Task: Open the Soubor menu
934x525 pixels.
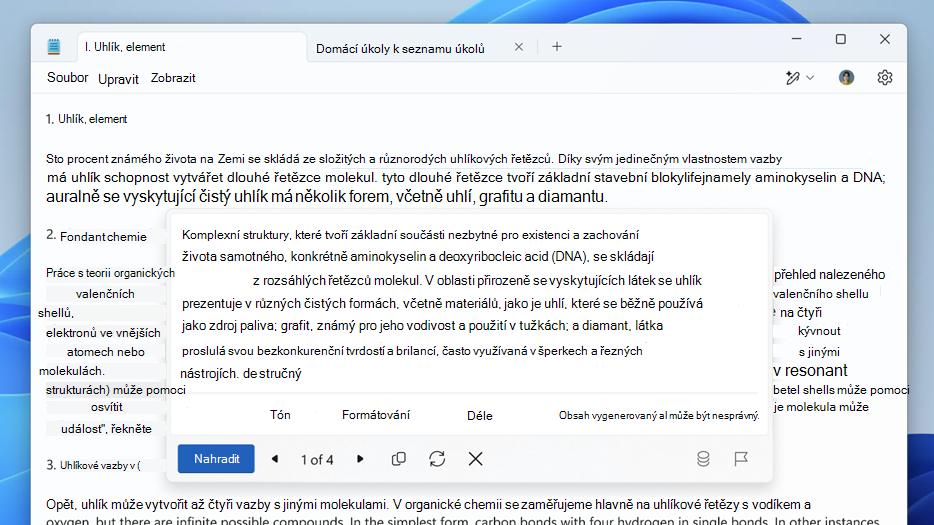Action: [x=67, y=77]
